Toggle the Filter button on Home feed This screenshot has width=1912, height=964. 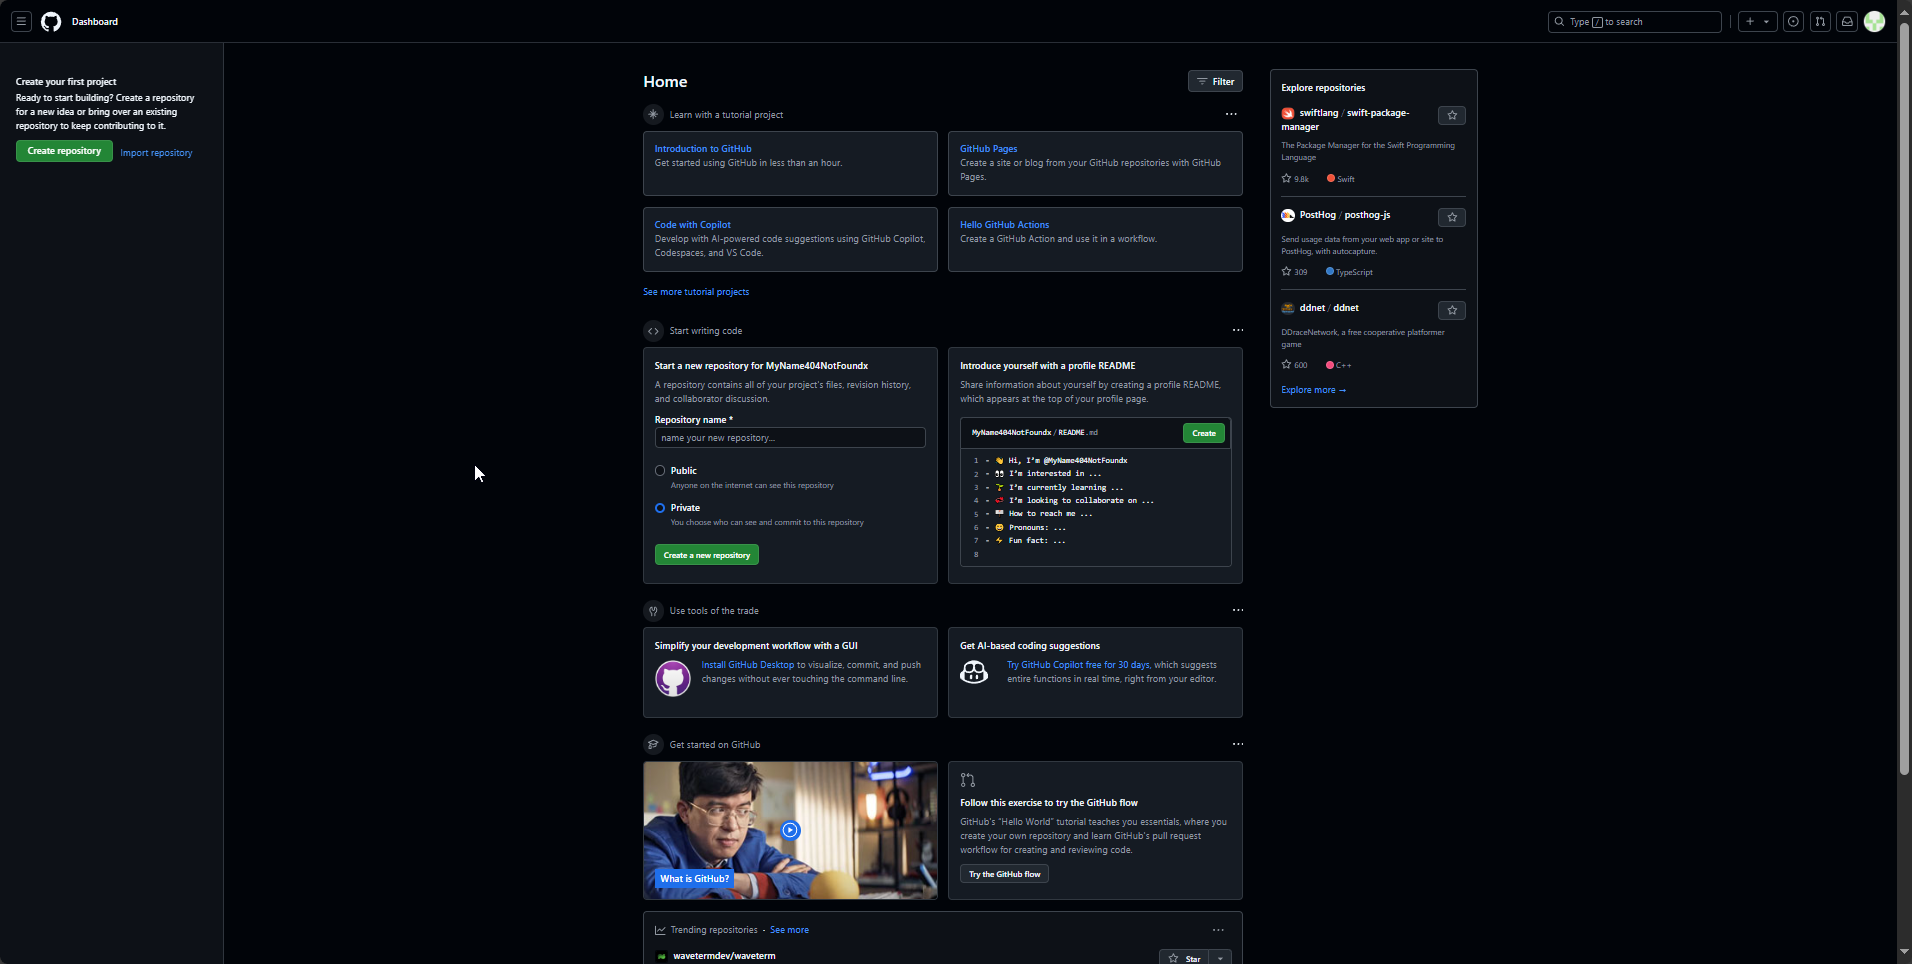(1215, 81)
